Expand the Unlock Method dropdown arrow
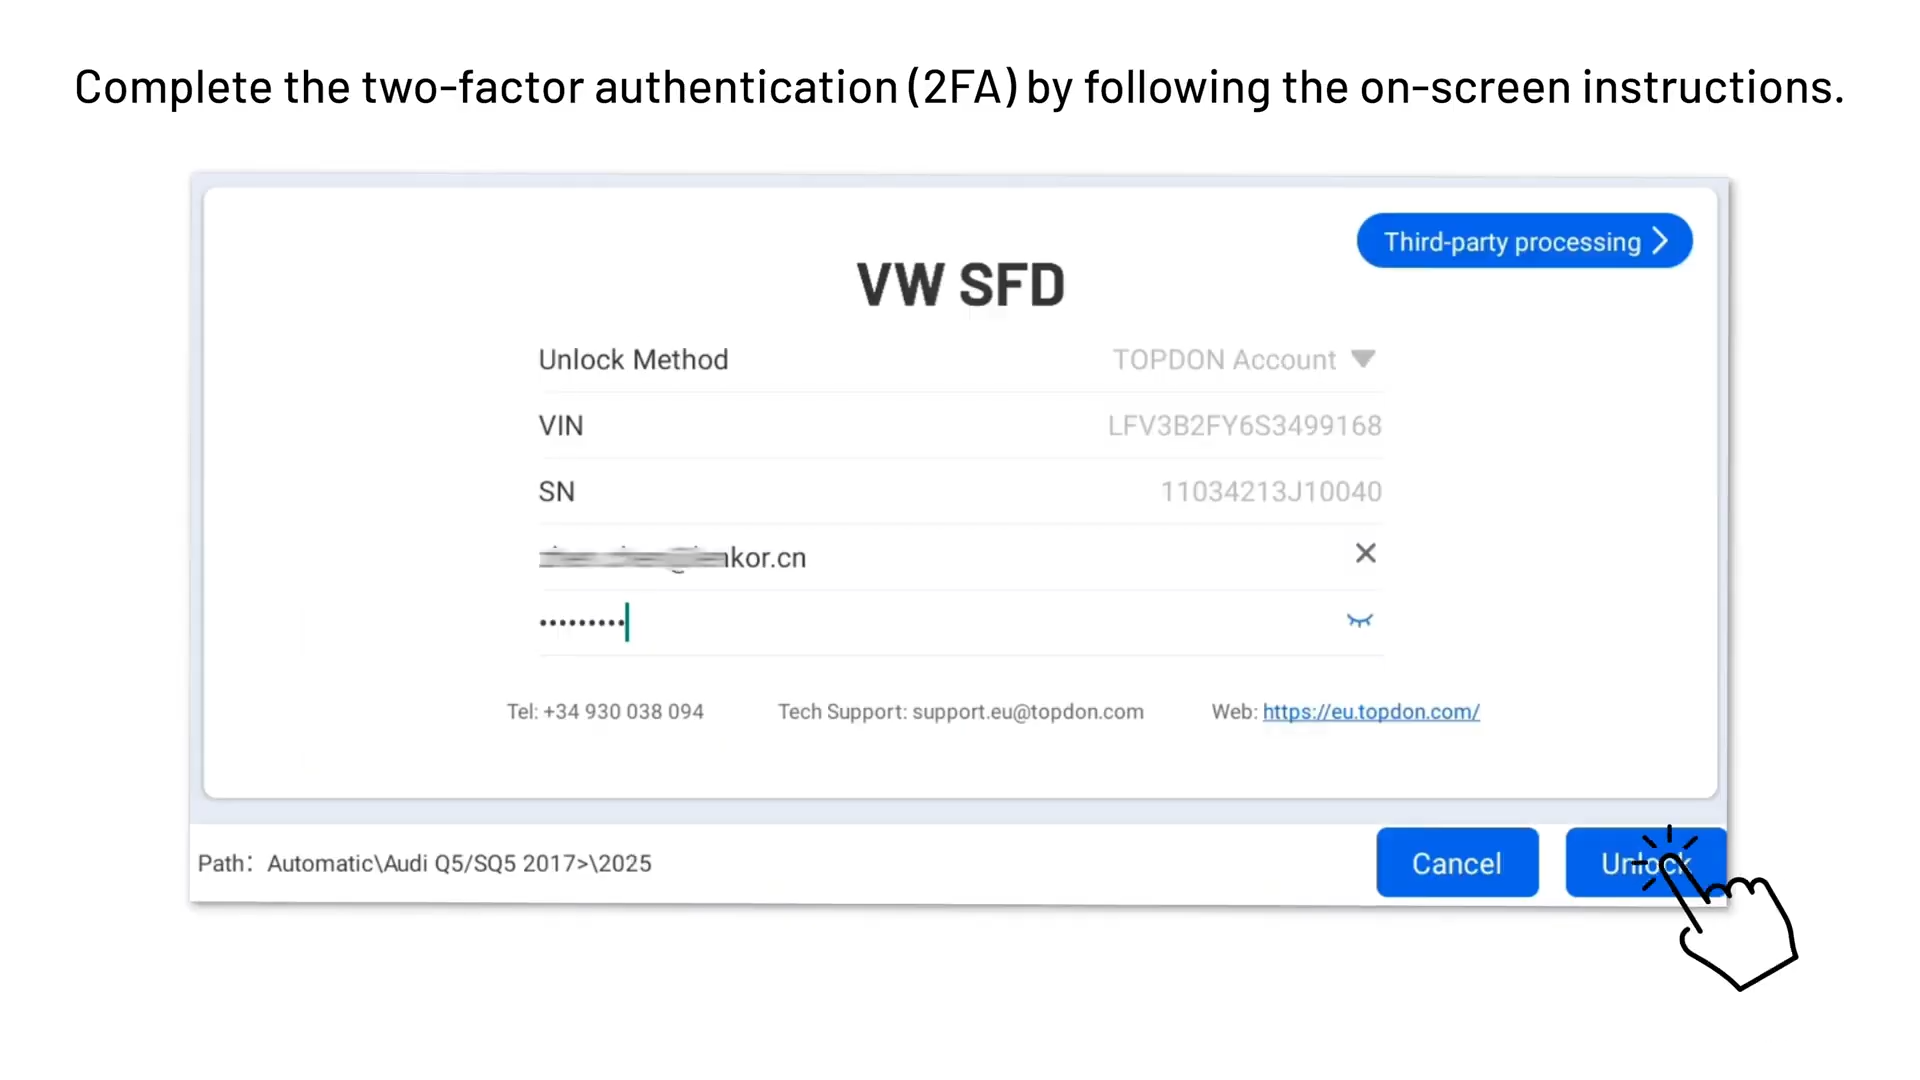This screenshot has height=1080, width=1920. point(1363,359)
